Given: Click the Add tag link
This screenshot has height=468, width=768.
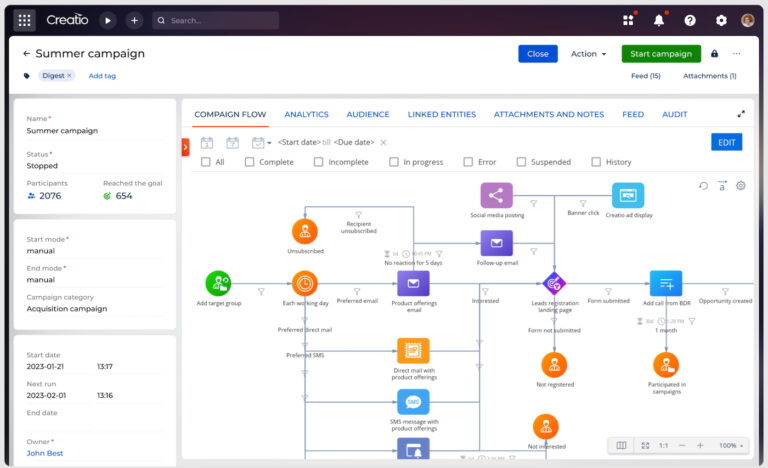Looking at the screenshot, I should (x=102, y=75).
